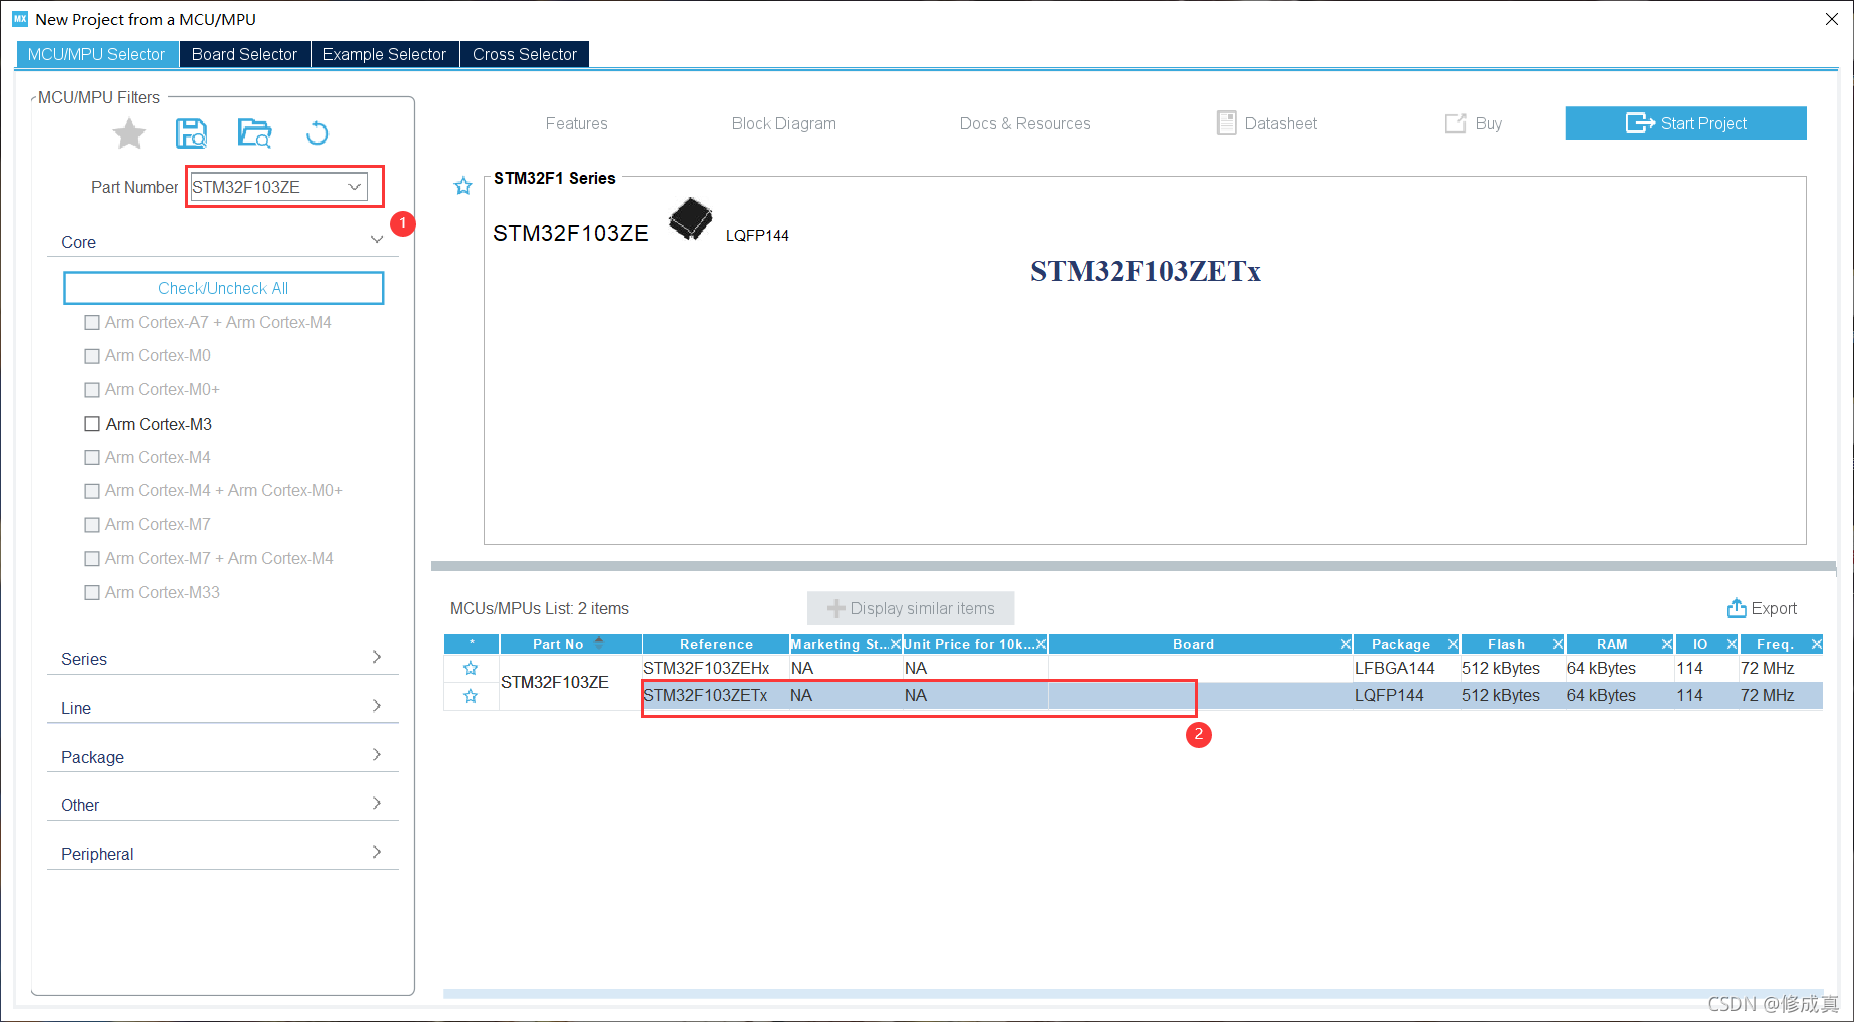1854x1022 pixels.
Task: Click the horizontal splitter bar above MCU list
Action: coord(1133,566)
